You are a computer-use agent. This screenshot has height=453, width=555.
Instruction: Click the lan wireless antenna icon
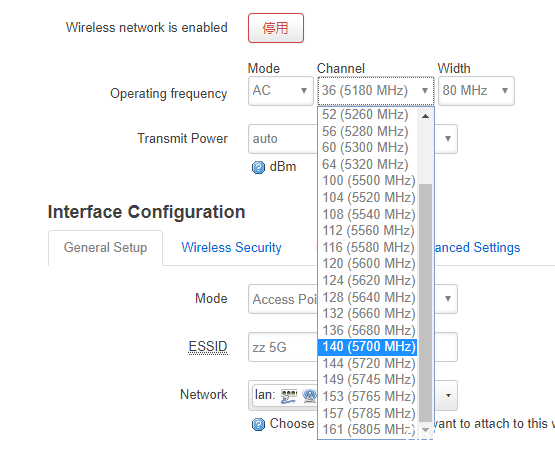(x=309, y=396)
